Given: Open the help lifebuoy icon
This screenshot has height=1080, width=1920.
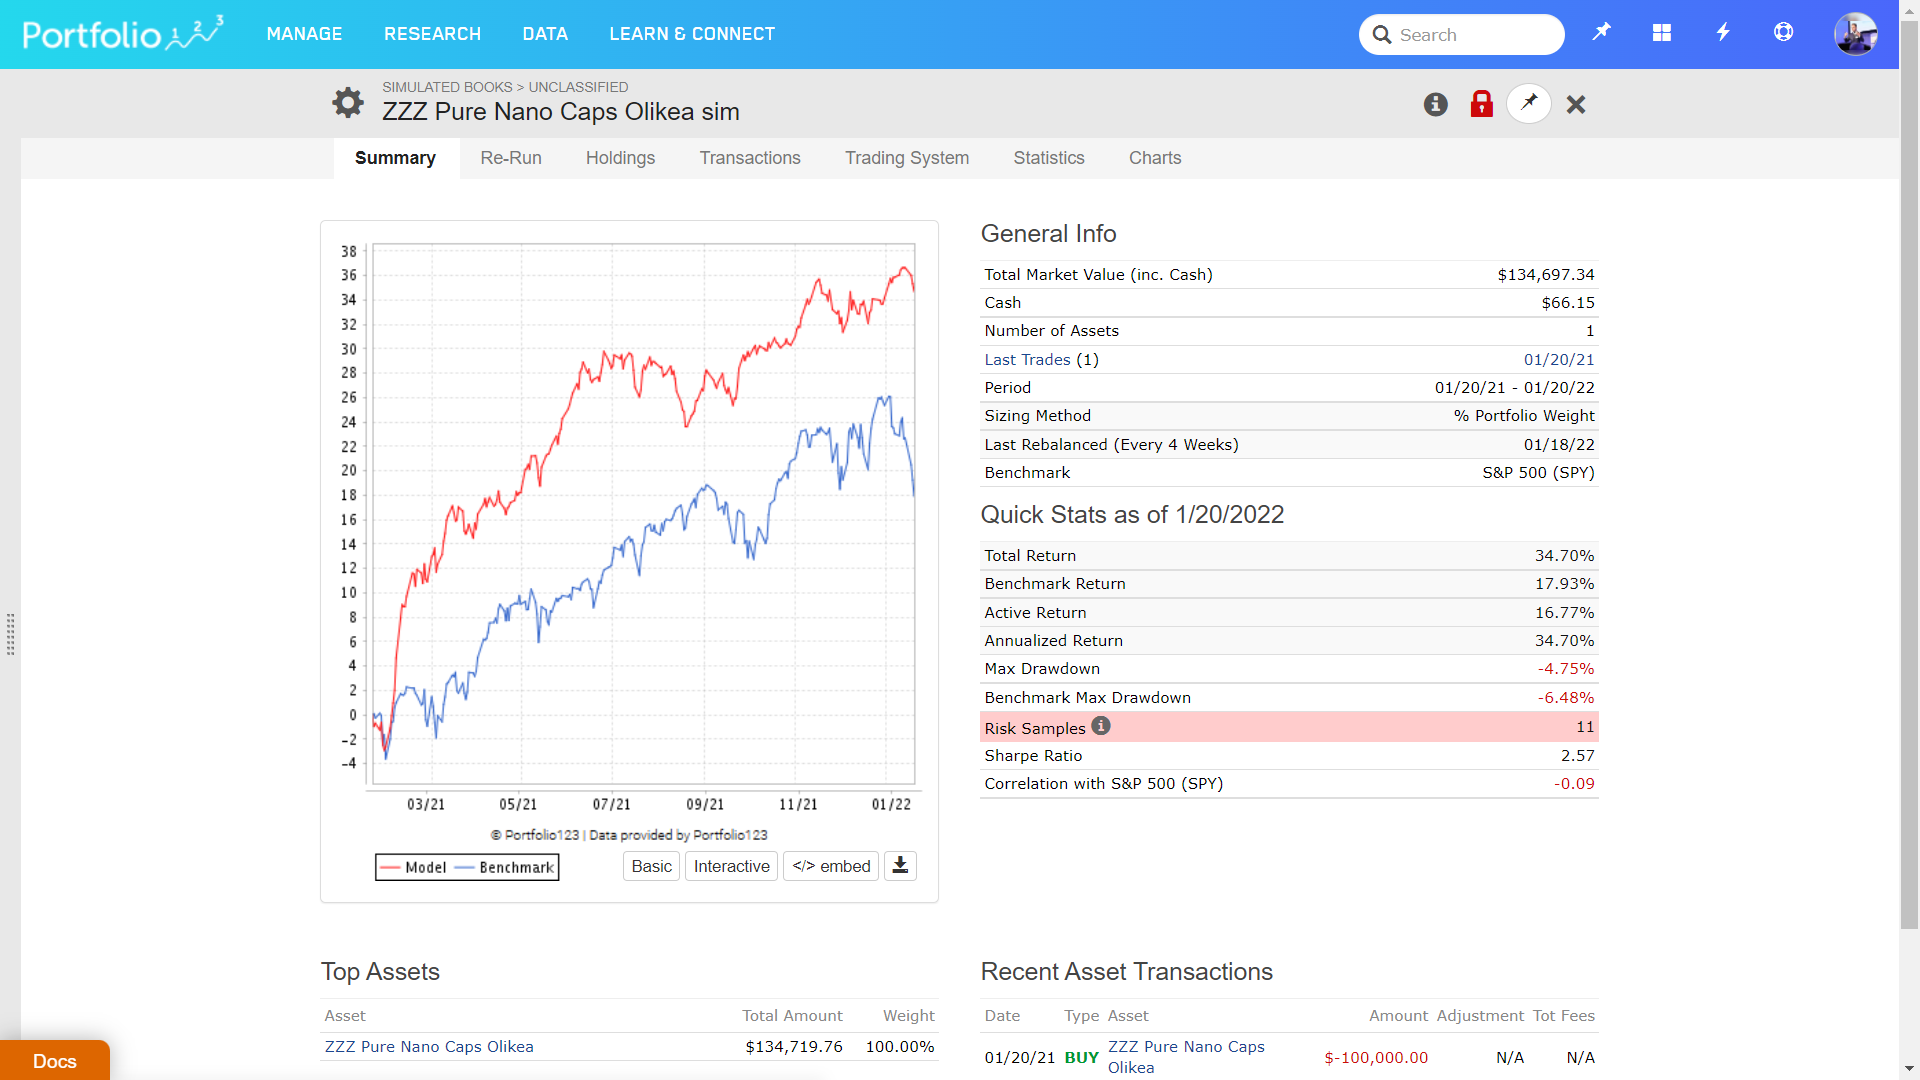Looking at the screenshot, I should (1783, 33).
